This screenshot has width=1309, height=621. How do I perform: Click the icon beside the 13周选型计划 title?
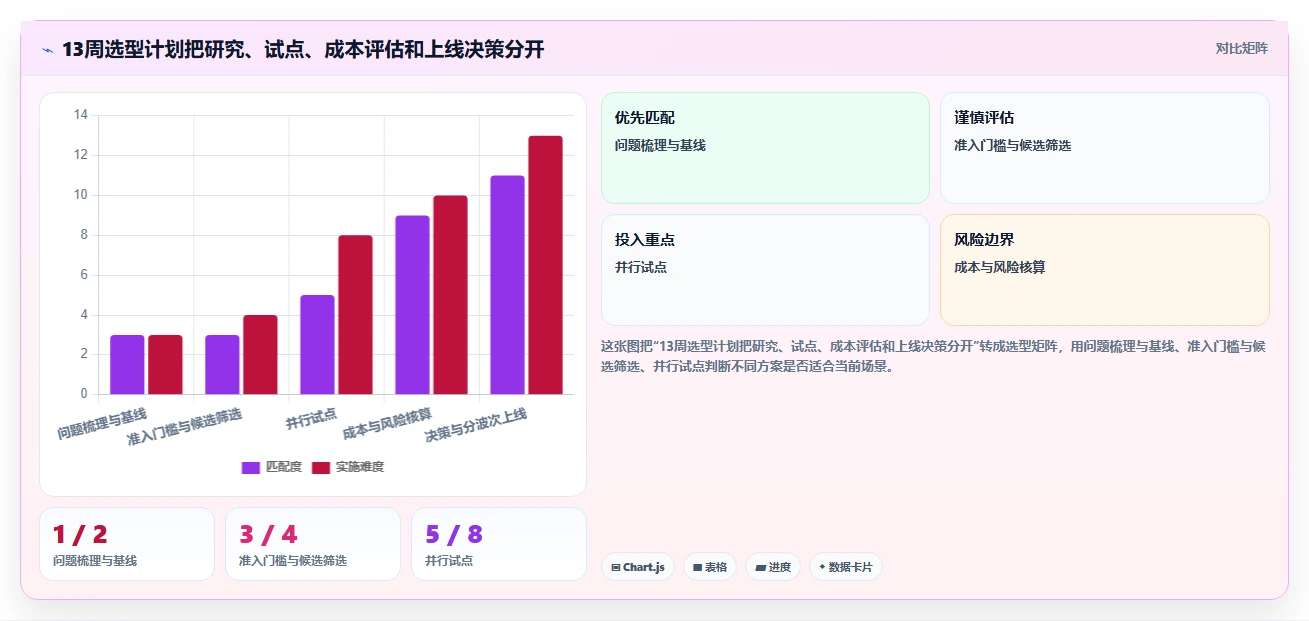point(47,50)
